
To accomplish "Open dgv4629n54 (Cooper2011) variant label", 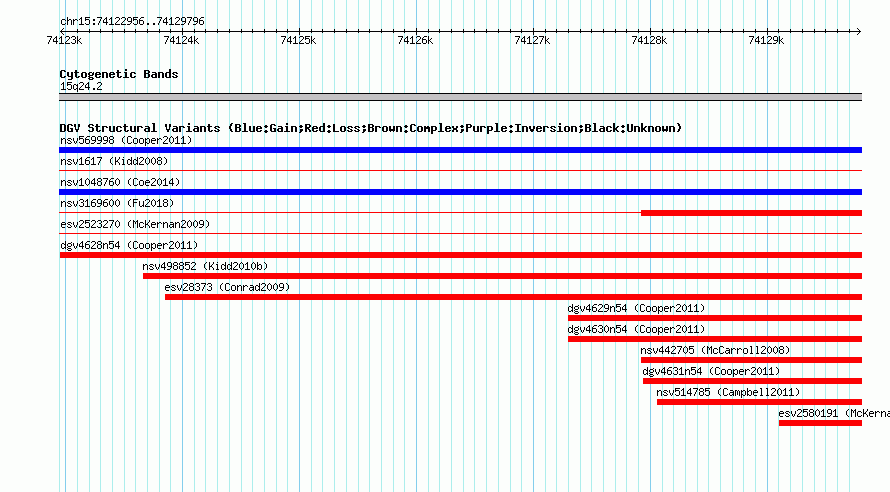I will (x=636, y=308).
